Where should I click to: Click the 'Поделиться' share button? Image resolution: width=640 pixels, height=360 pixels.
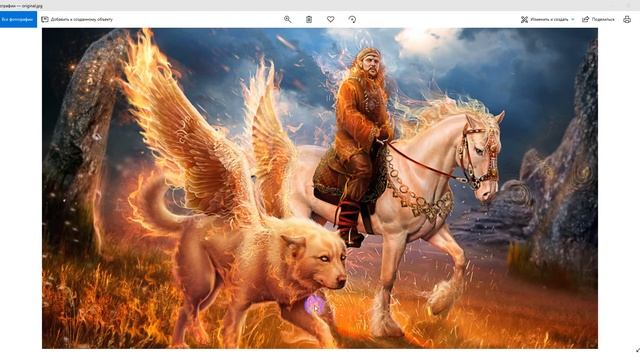coord(598,19)
